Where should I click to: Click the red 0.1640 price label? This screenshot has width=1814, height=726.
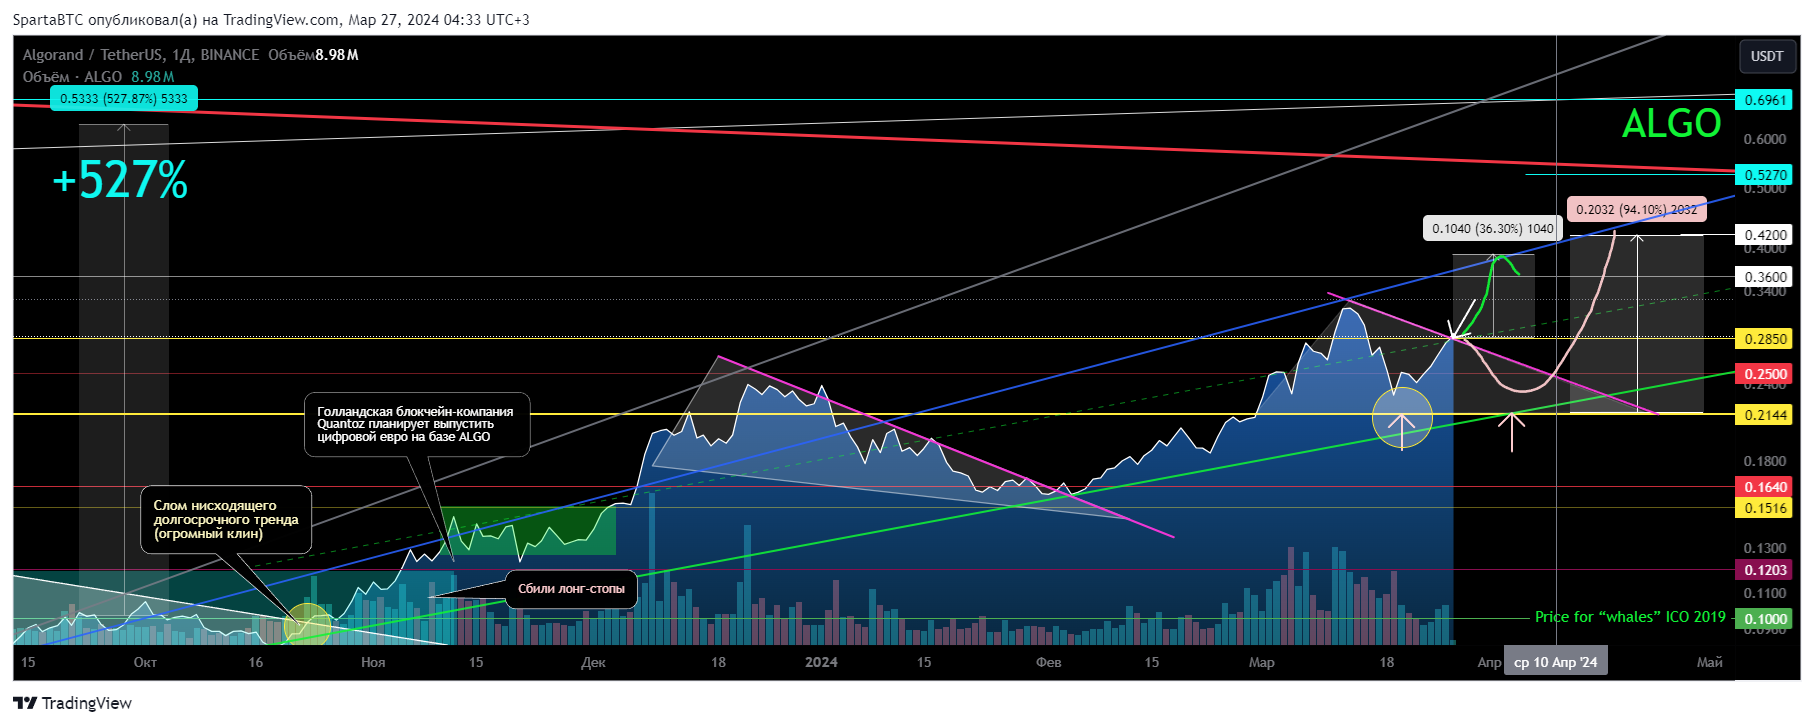1765,487
